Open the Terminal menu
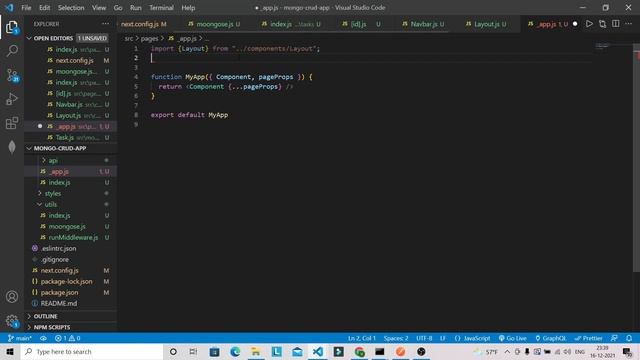Viewport: 640px width, 360px height. point(161,8)
